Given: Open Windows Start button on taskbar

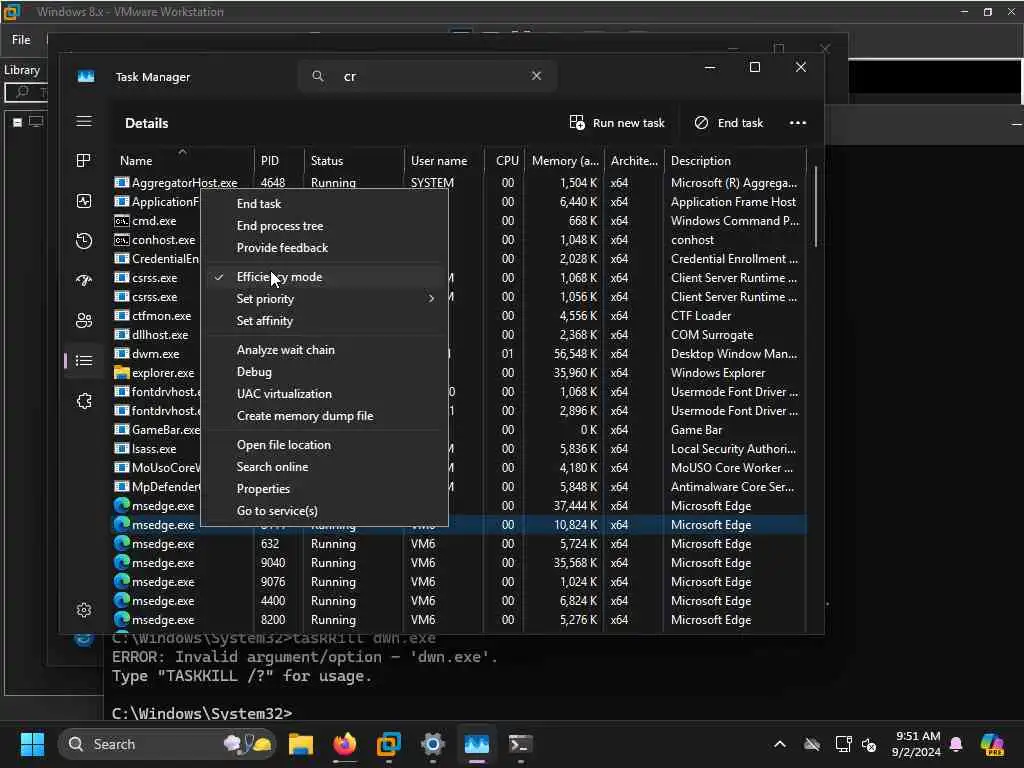Looking at the screenshot, I should click(x=32, y=744).
